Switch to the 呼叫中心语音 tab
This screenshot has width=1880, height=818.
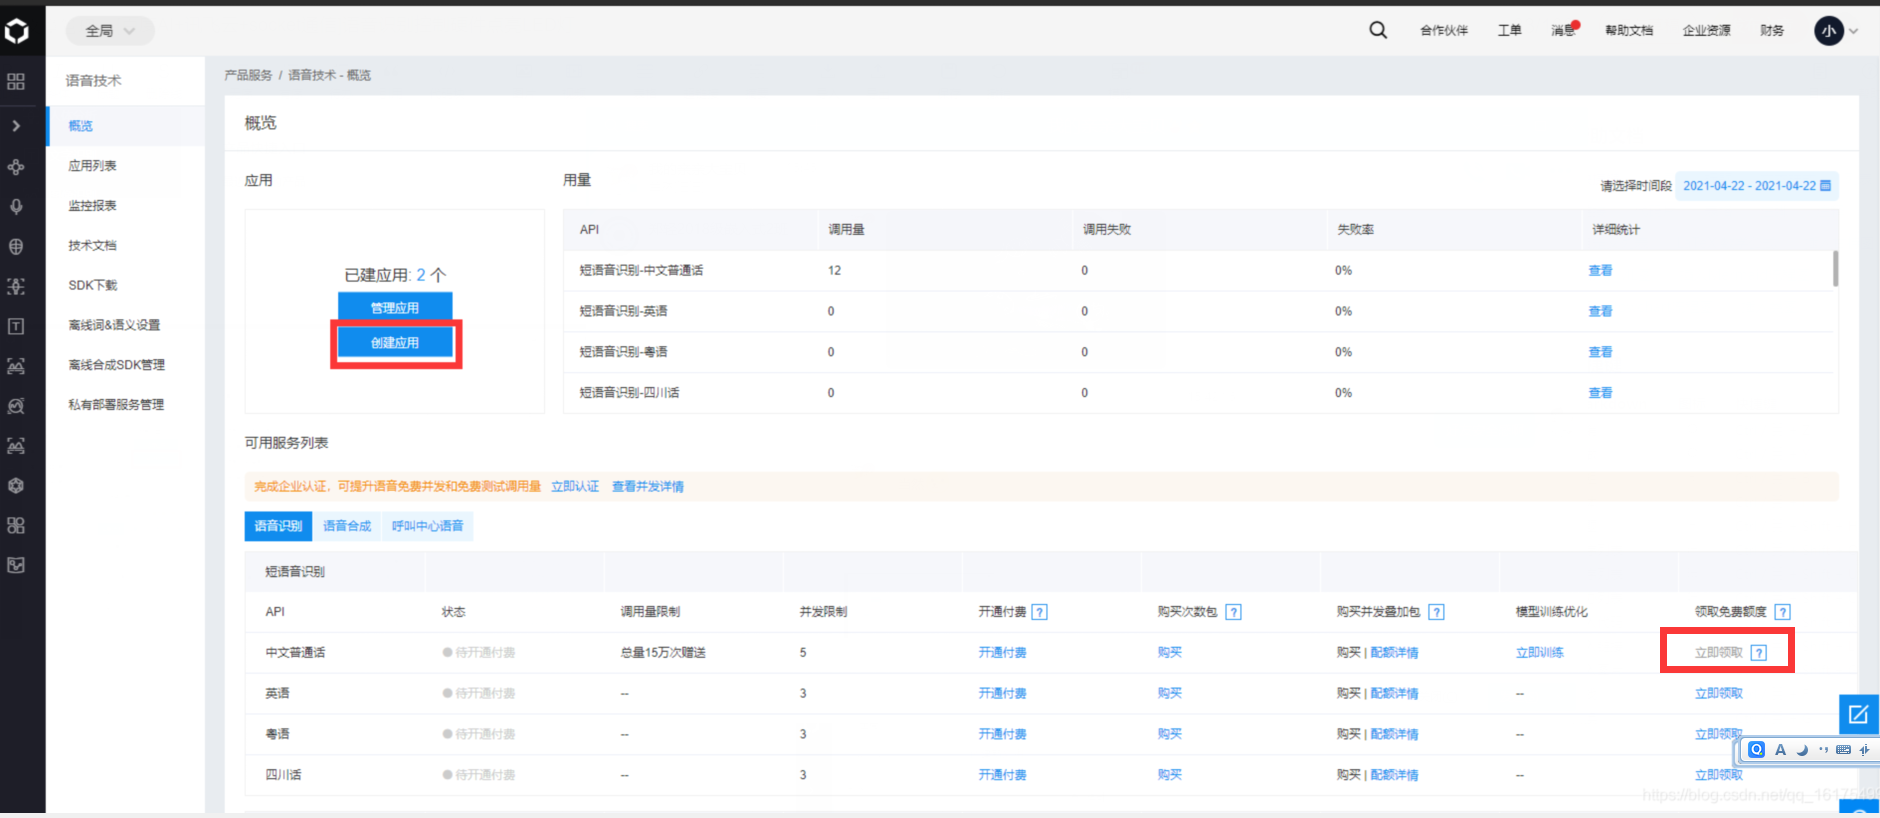(x=428, y=526)
